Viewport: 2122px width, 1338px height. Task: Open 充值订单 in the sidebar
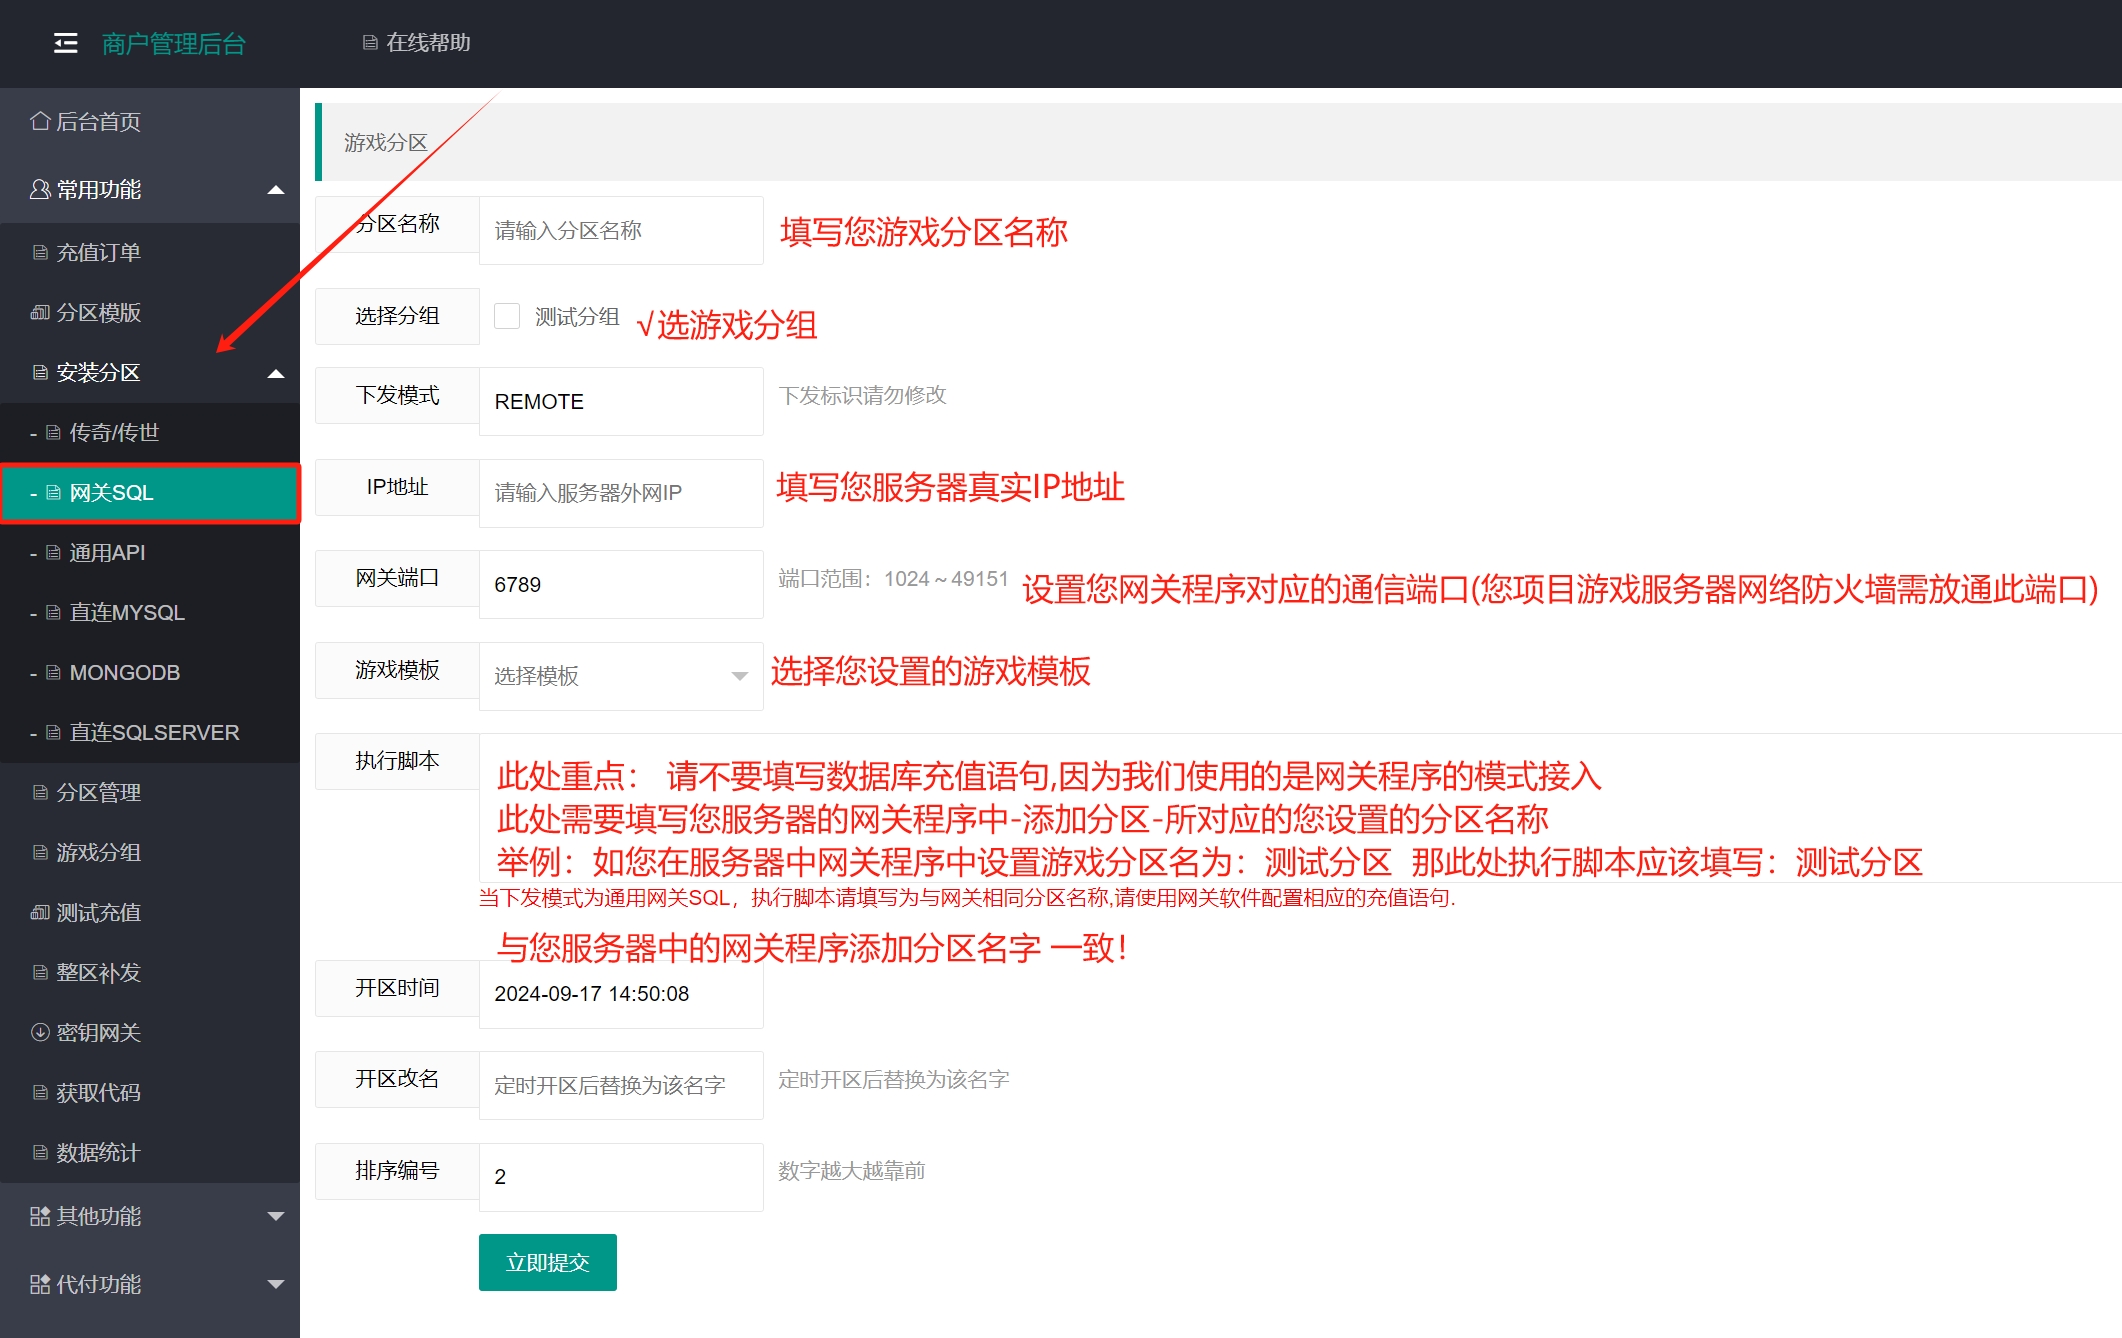coord(150,252)
